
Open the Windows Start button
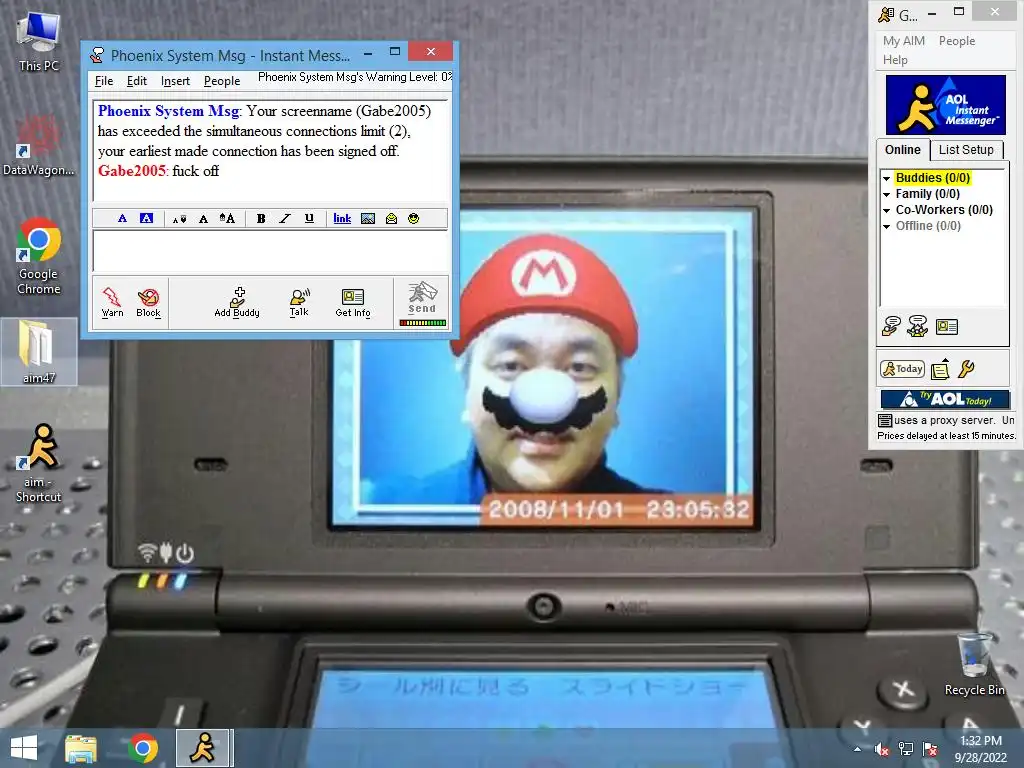24,748
